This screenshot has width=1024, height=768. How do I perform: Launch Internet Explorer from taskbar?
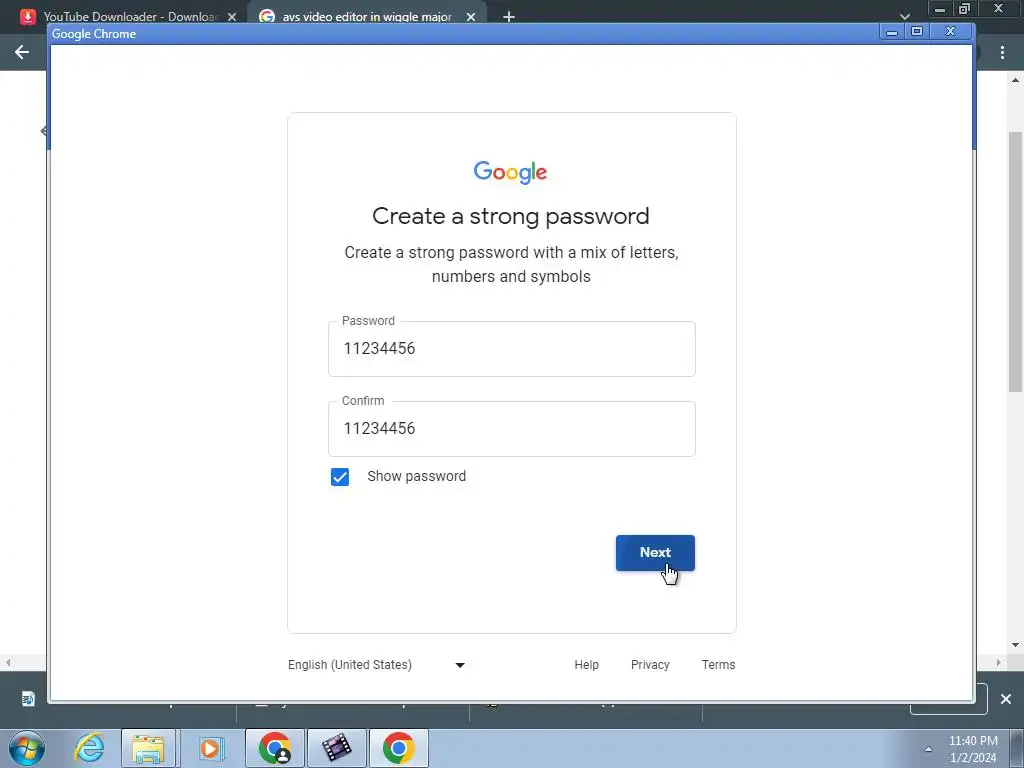(89, 748)
